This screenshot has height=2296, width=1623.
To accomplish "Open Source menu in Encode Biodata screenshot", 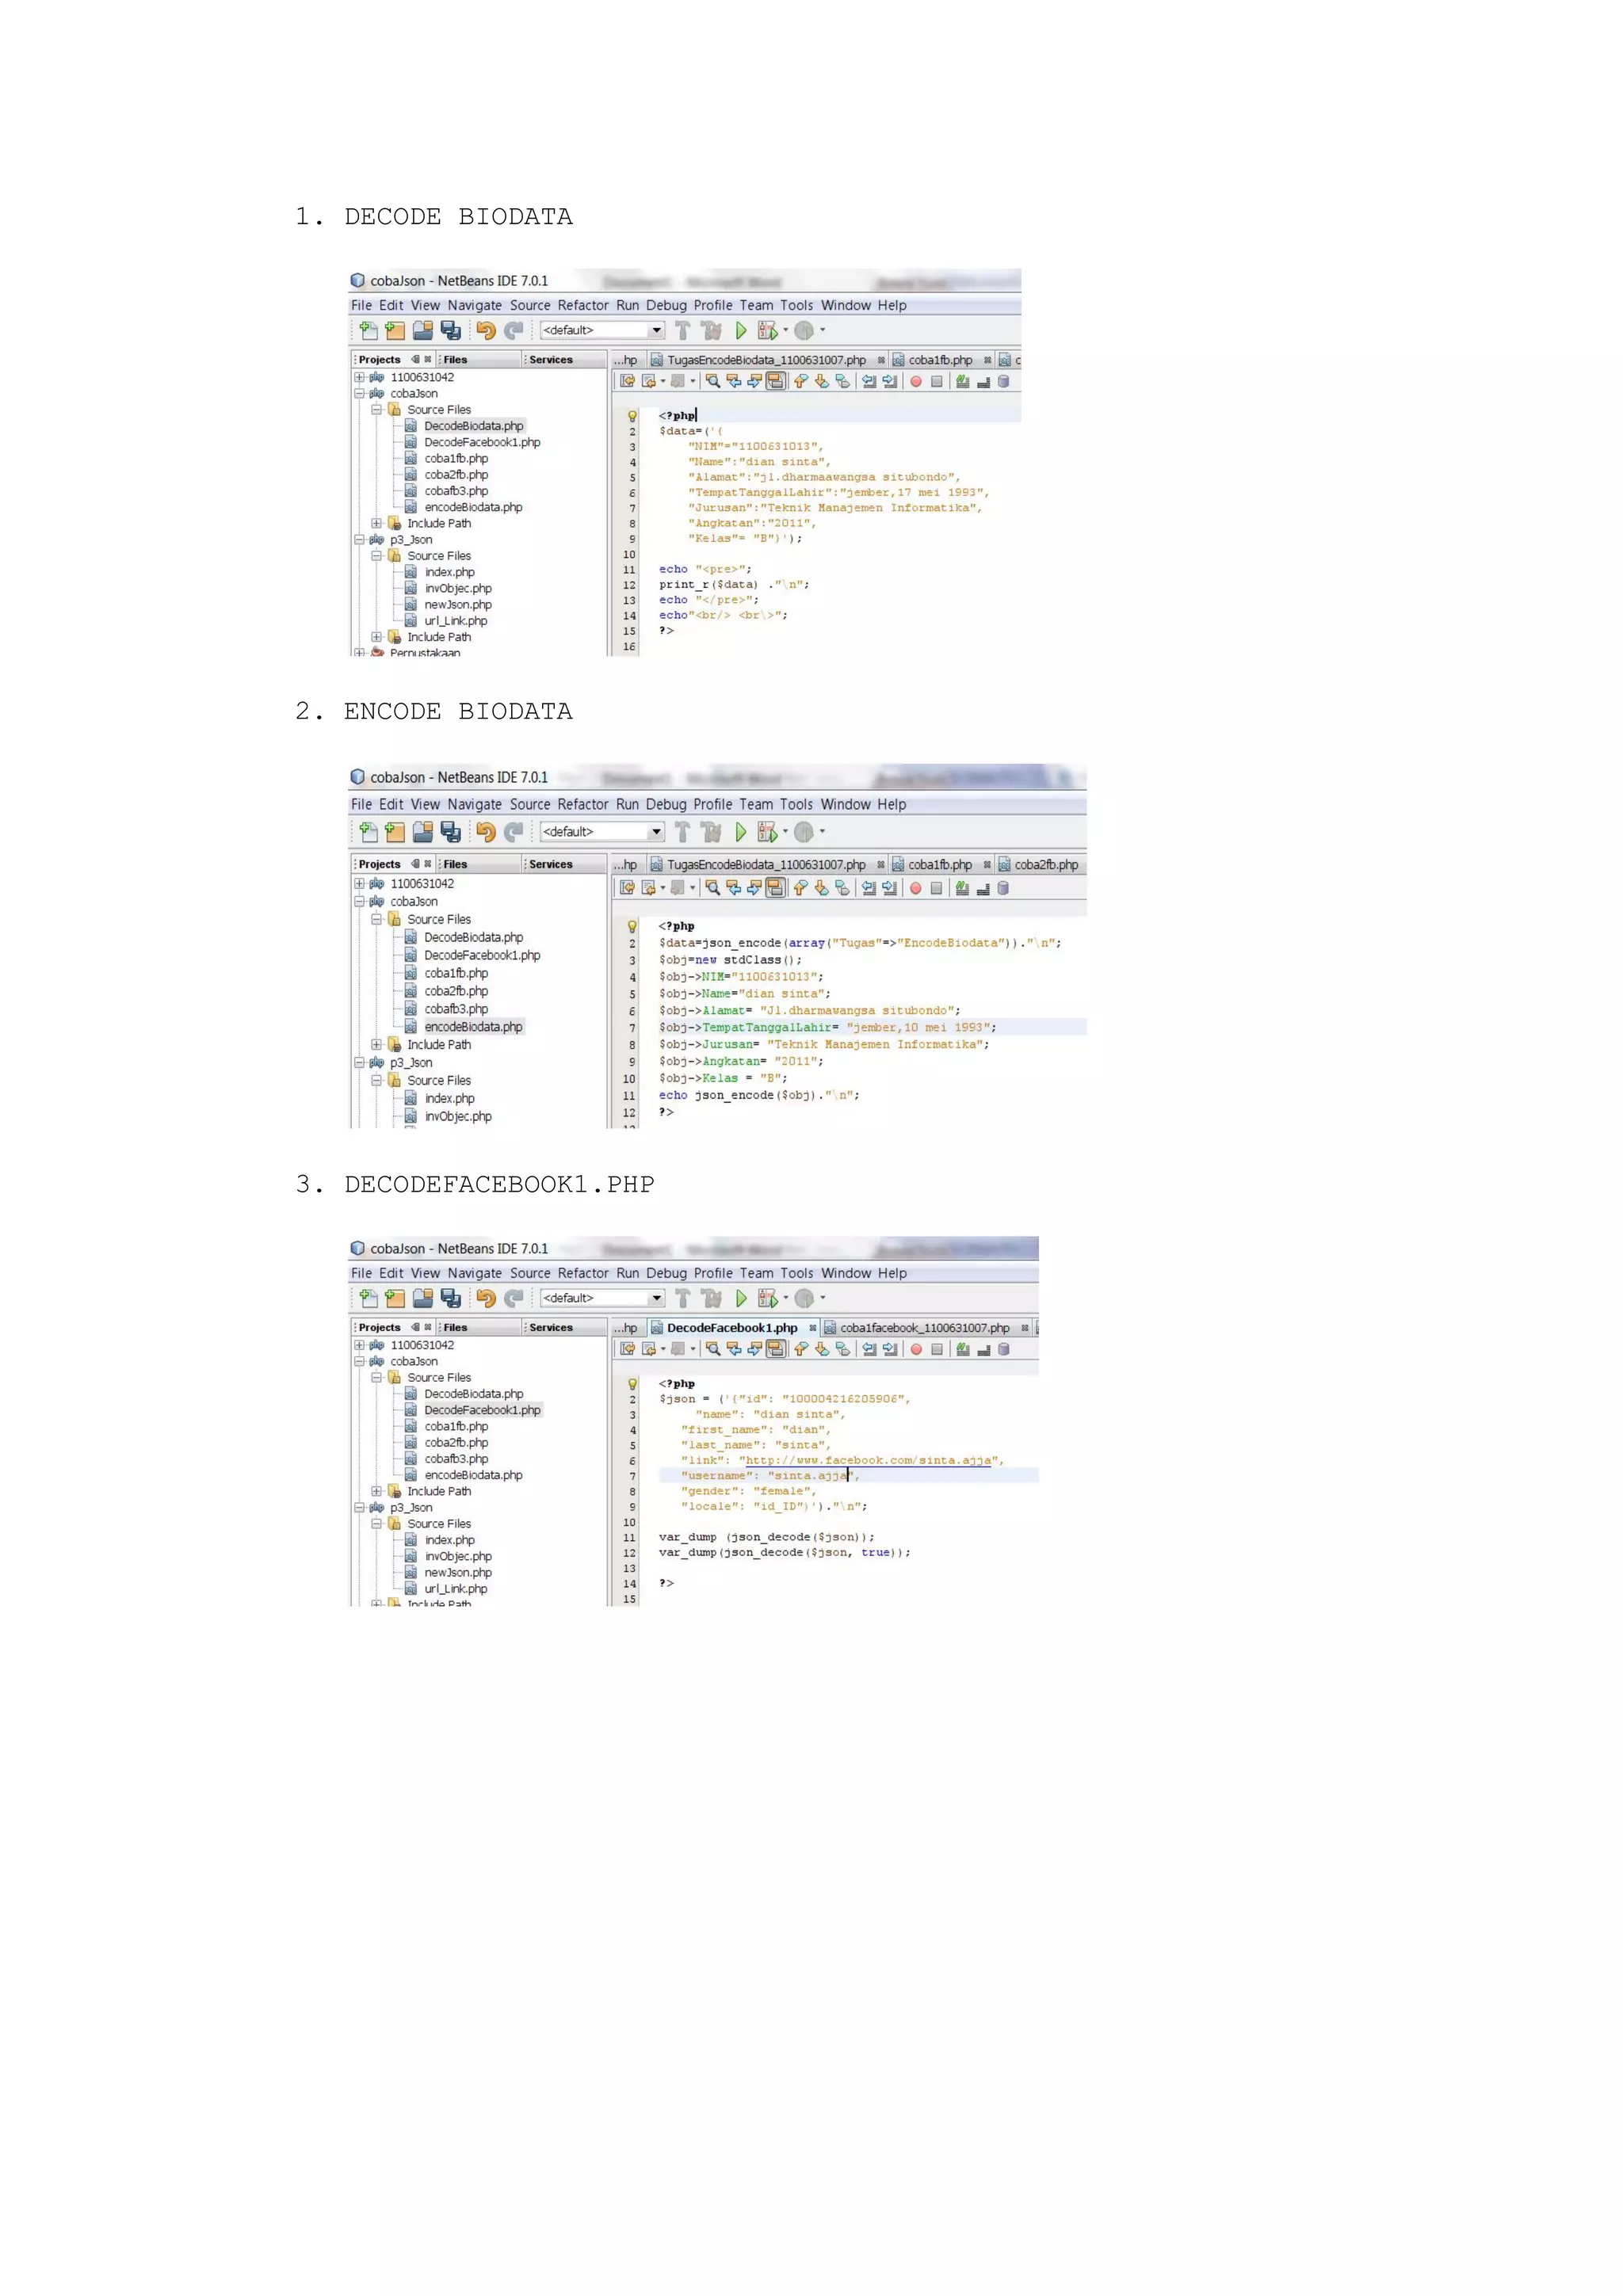I will point(530,805).
